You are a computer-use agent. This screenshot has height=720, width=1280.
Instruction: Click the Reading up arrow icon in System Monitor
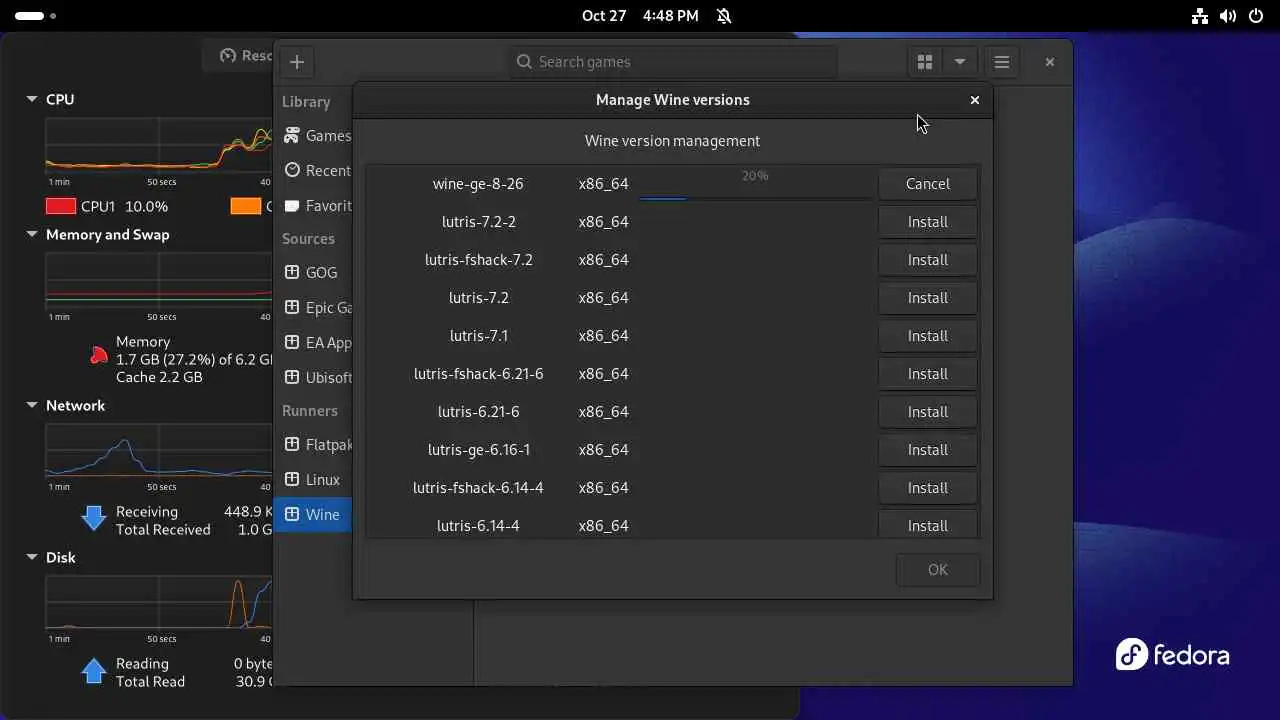tap(94, 670)
